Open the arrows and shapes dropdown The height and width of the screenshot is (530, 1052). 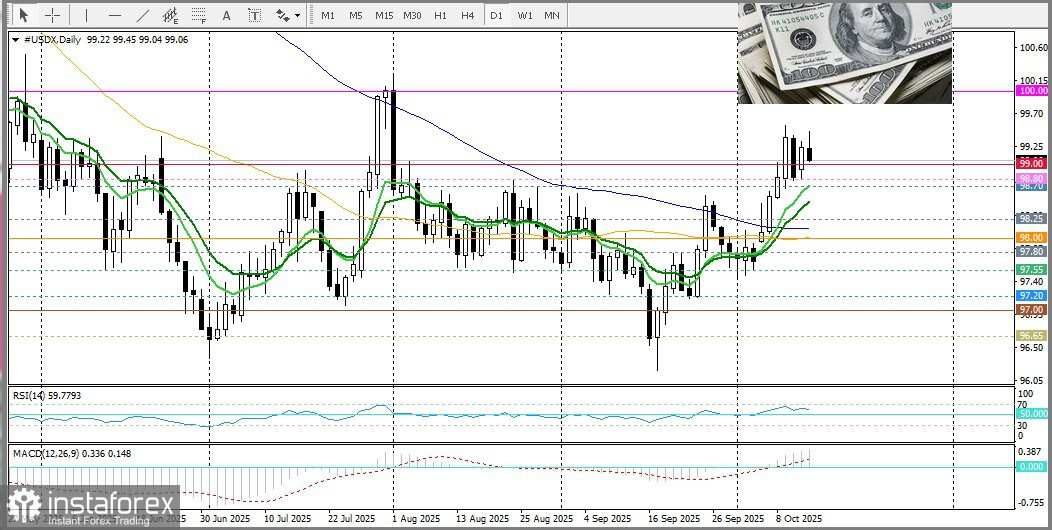288,15
